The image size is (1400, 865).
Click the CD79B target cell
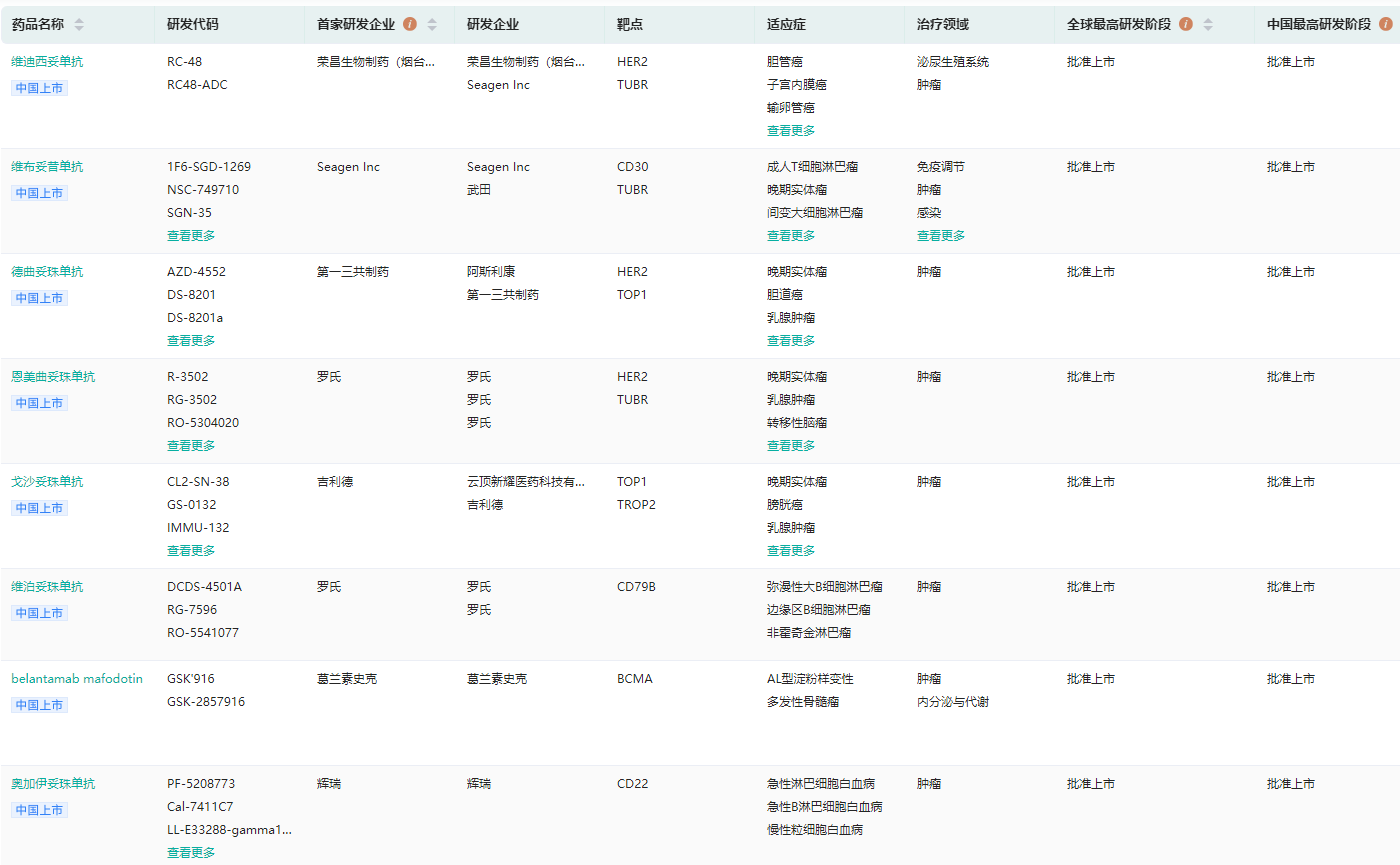(636, 587)
